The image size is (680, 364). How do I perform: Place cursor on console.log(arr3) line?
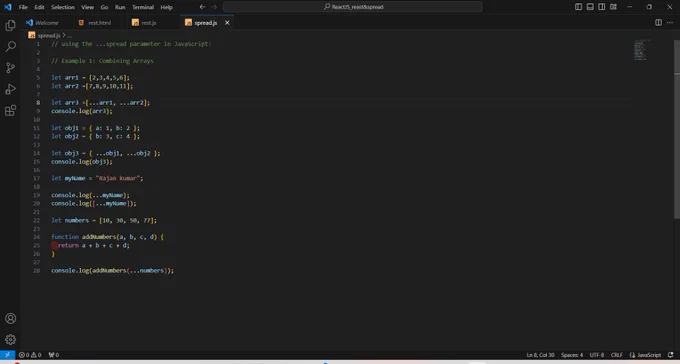pyautogui.click(x=82, y=111)
